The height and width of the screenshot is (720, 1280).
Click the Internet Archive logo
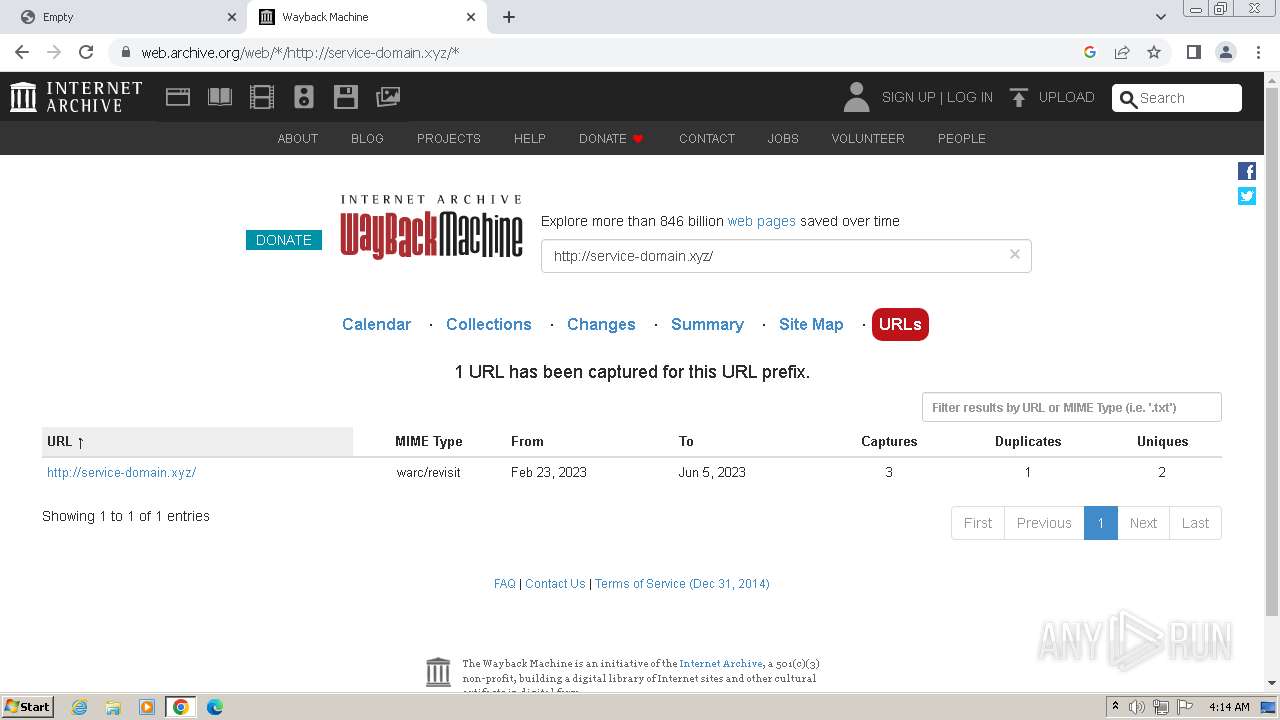(76, 97)
